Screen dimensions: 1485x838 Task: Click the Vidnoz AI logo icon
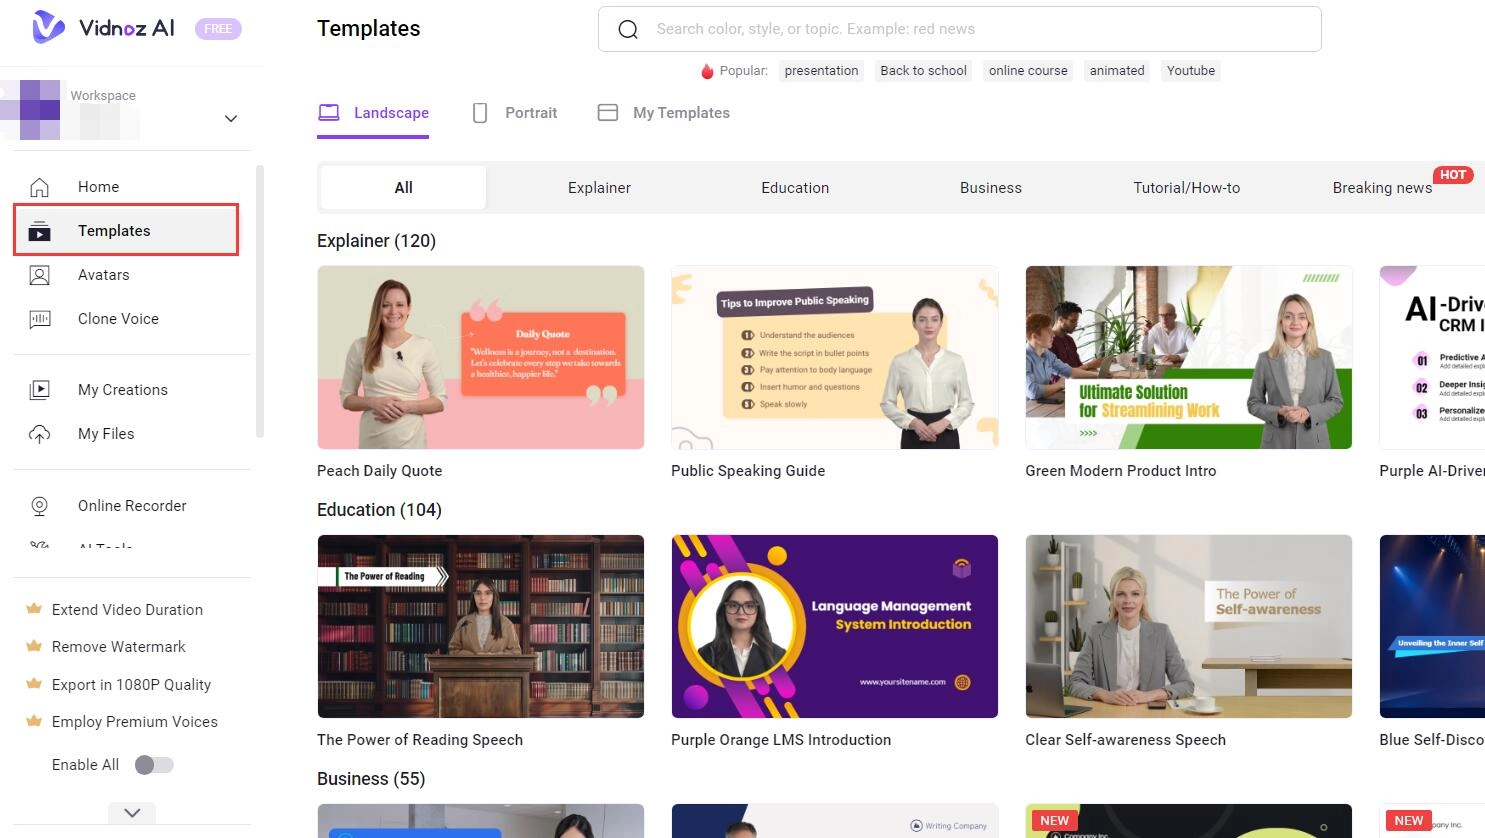(x=48, y=28)
